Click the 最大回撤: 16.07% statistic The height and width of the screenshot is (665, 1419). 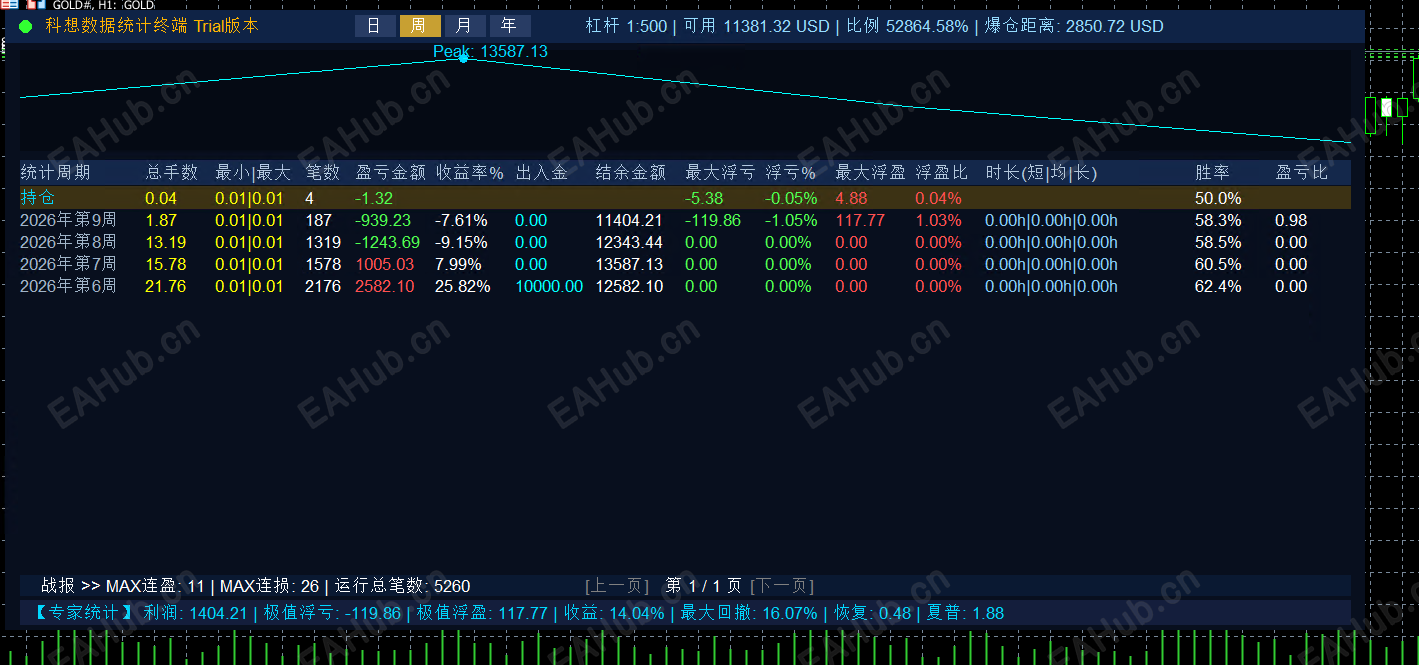click(x=749, y=613)
